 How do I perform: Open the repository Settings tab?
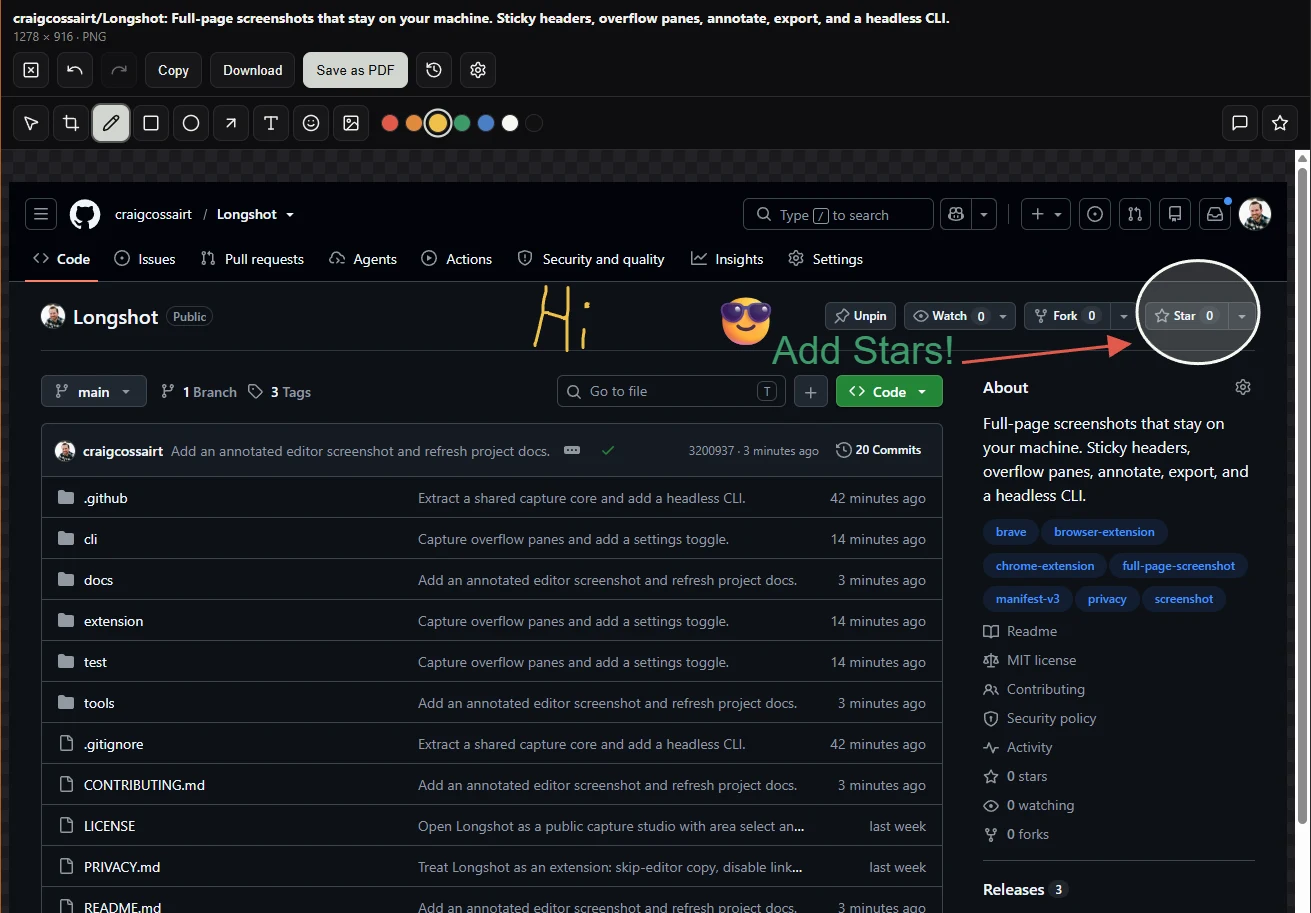click(x=825, y=259)
